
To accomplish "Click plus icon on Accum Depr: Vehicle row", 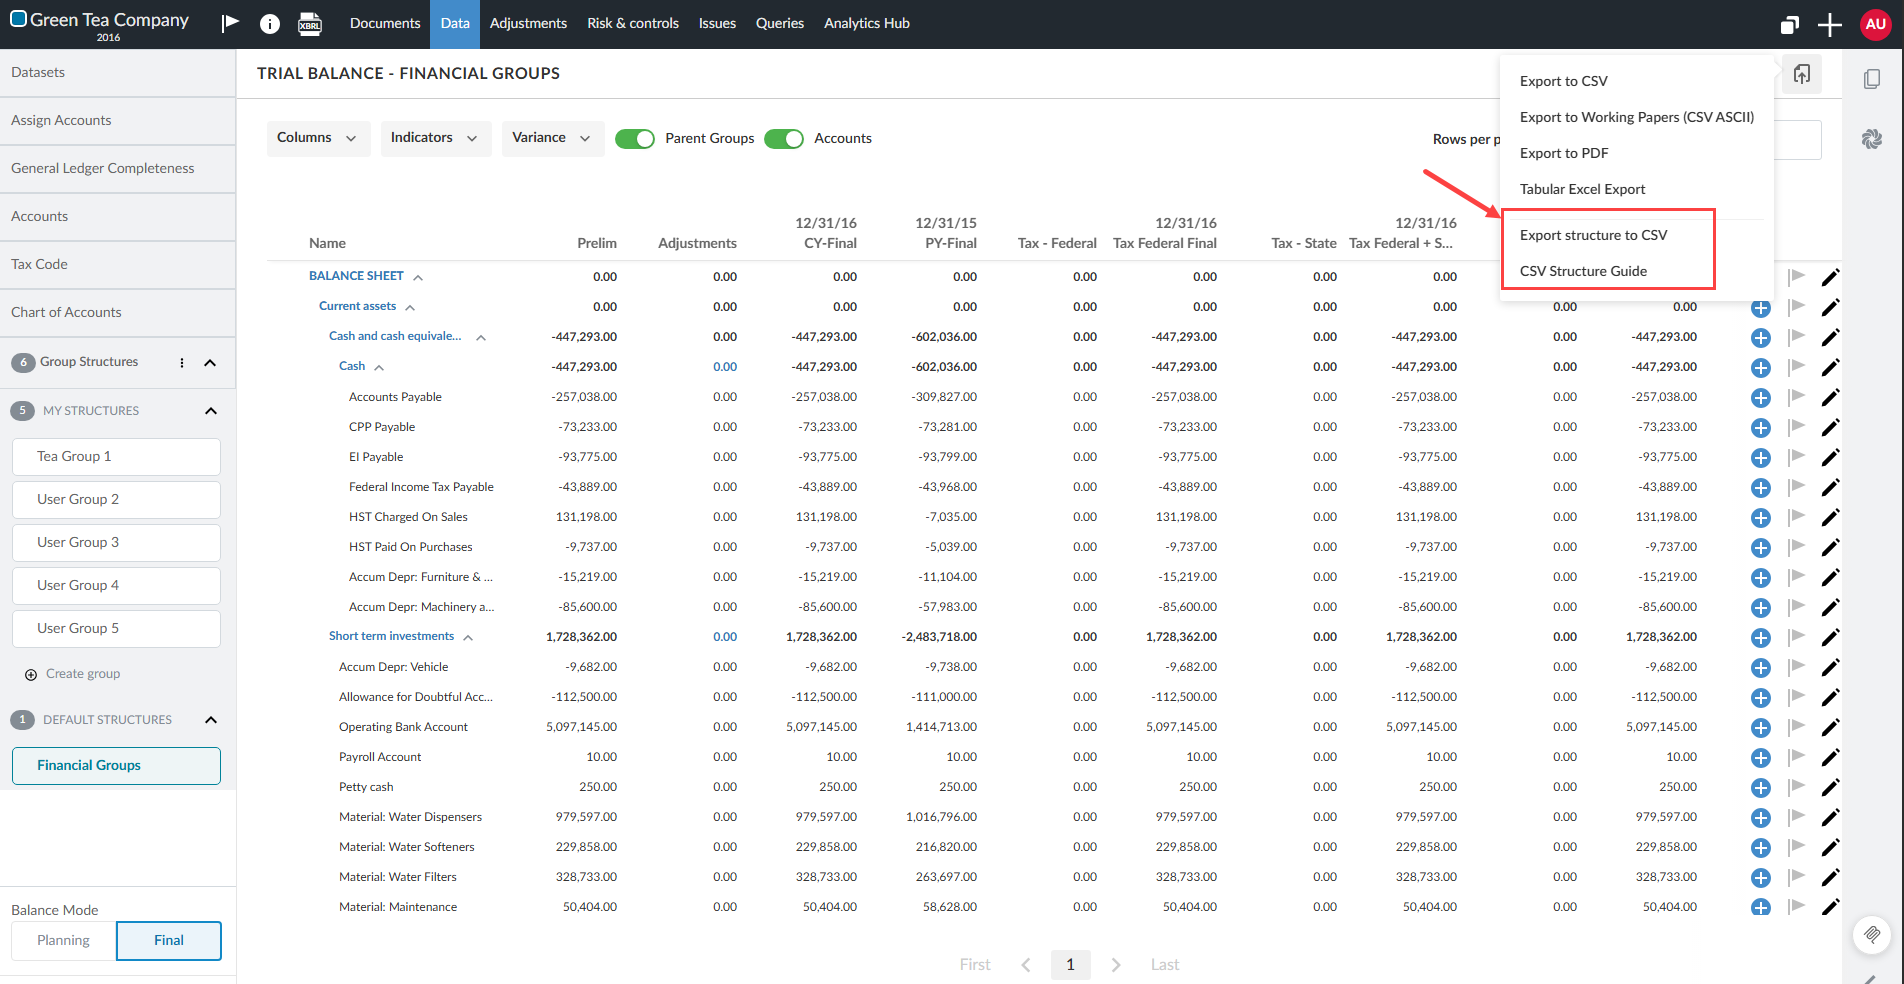I will pyautogui.click(x=1761, y=668).
